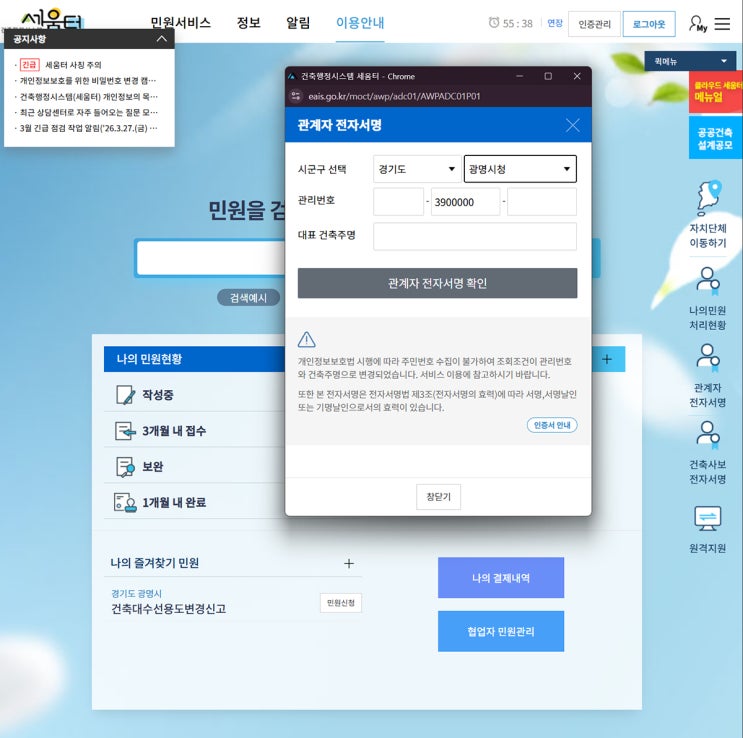This screenshot has height=738, width=743.
Task: Click the 세움터 logo
Action: tap(52, 18)
